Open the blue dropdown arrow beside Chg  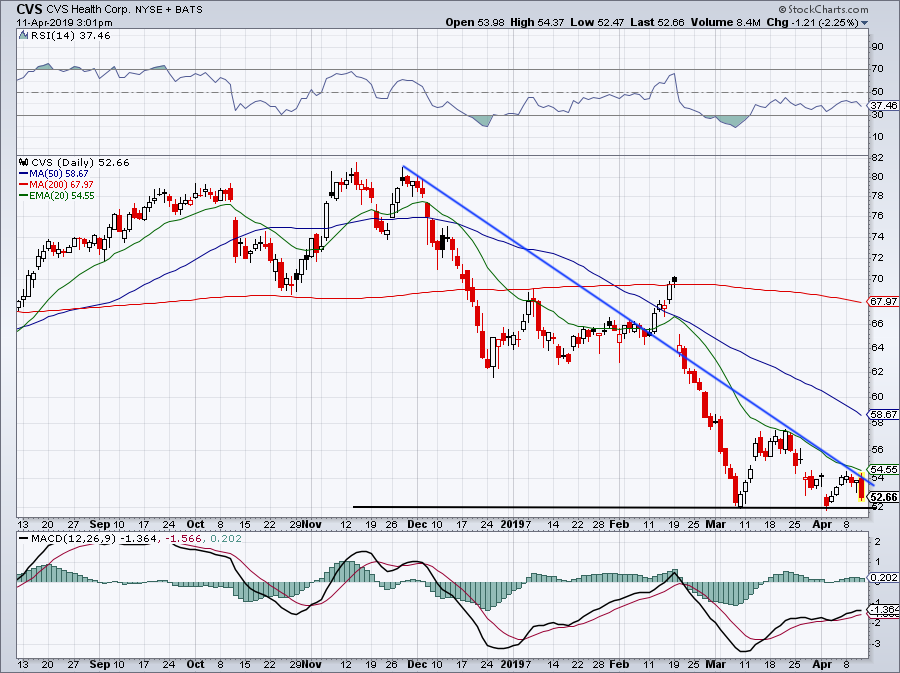click(x=864, y=23)
